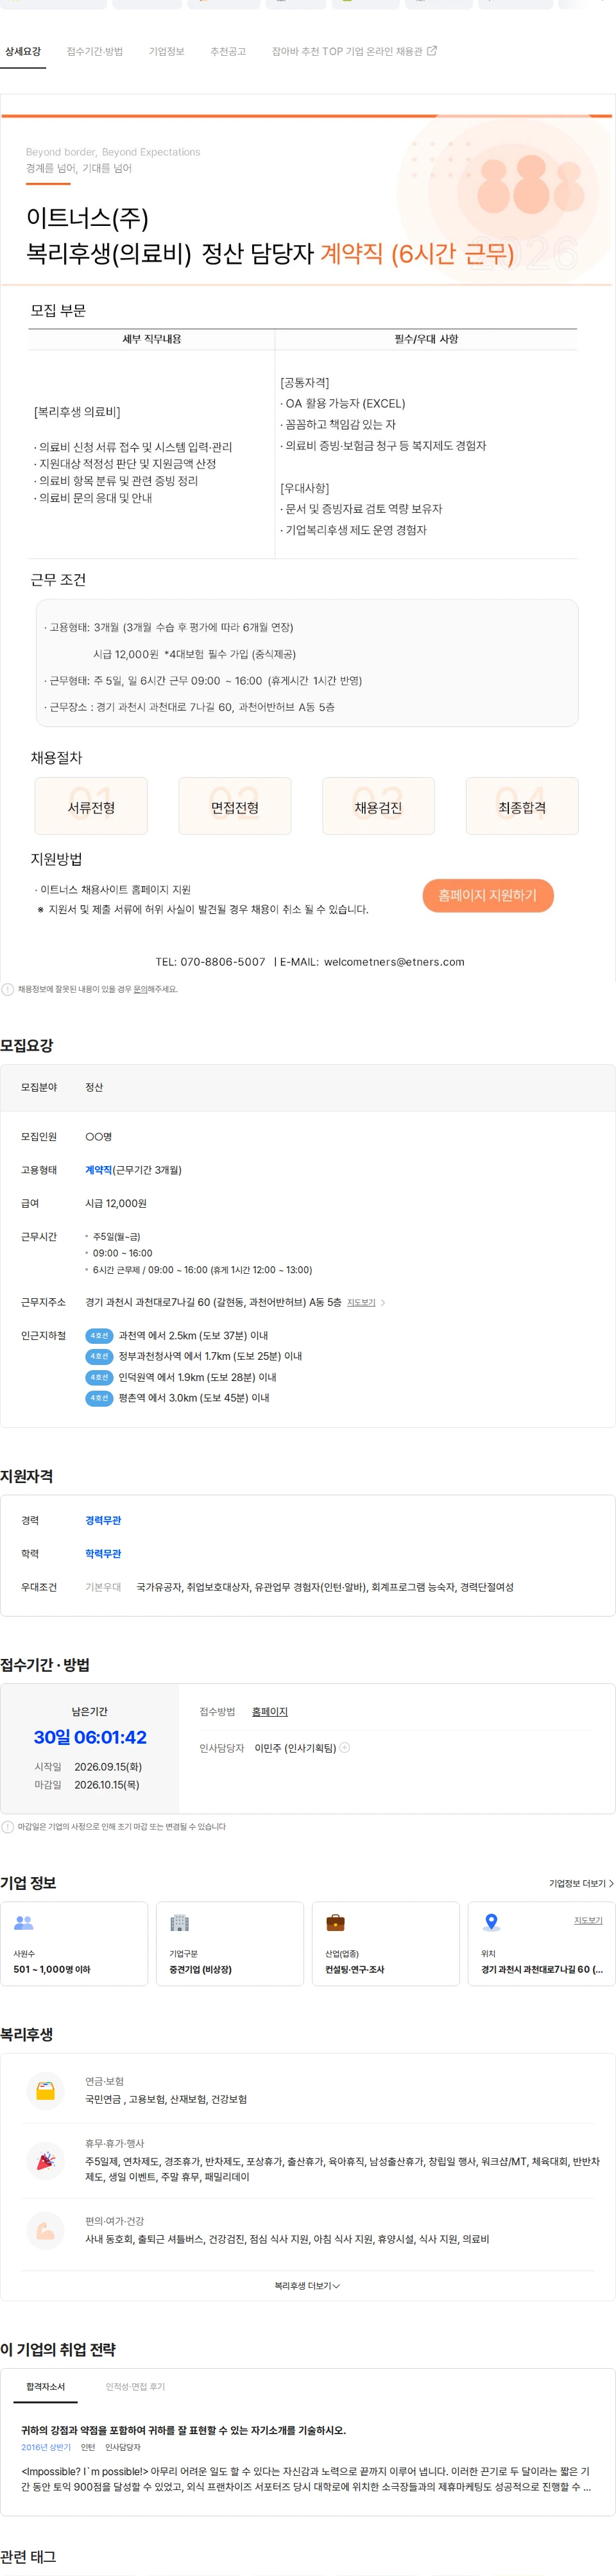Viewport: 616px width, 2576px height.
Task: Click the 기업구분 building icon
Action: coord(180,1922)
